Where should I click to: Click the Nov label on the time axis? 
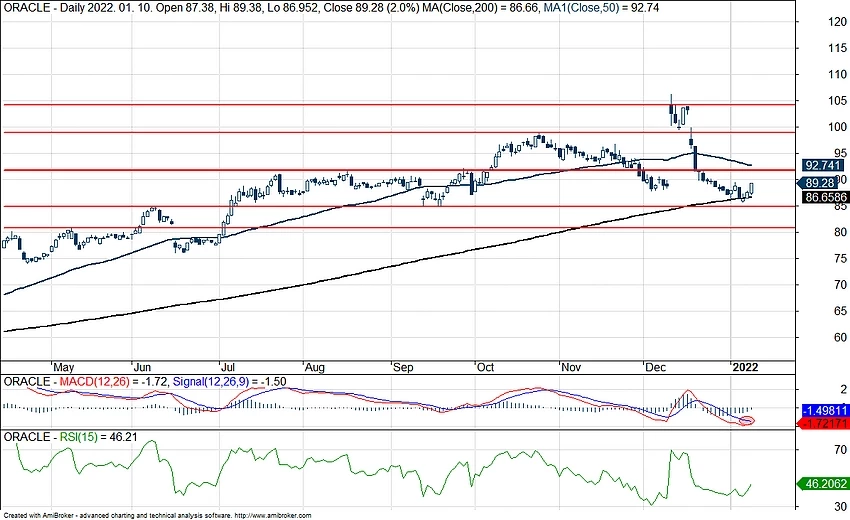coord(571,367)
